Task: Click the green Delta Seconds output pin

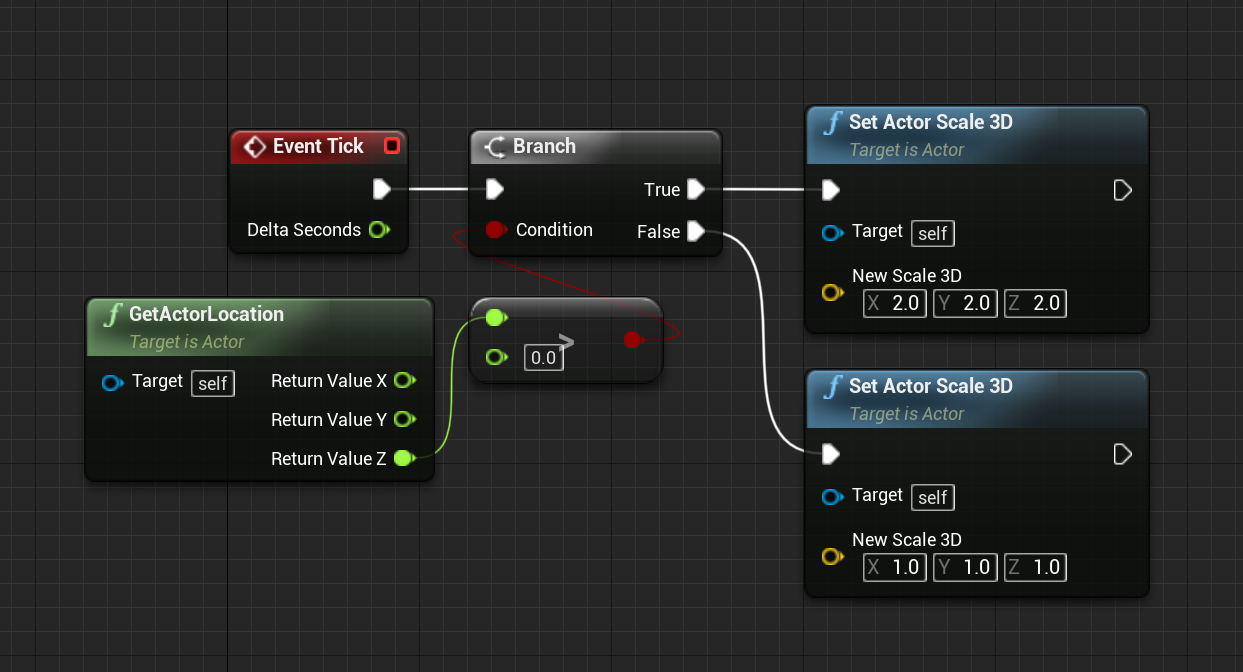Action: [x=378, y=230]
